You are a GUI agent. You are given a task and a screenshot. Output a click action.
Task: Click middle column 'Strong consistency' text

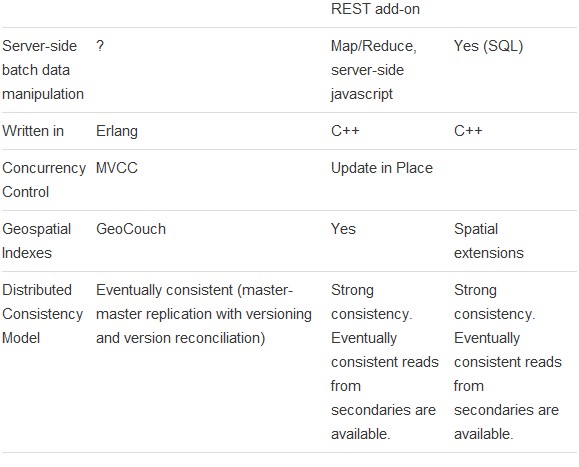click(371, 302)
